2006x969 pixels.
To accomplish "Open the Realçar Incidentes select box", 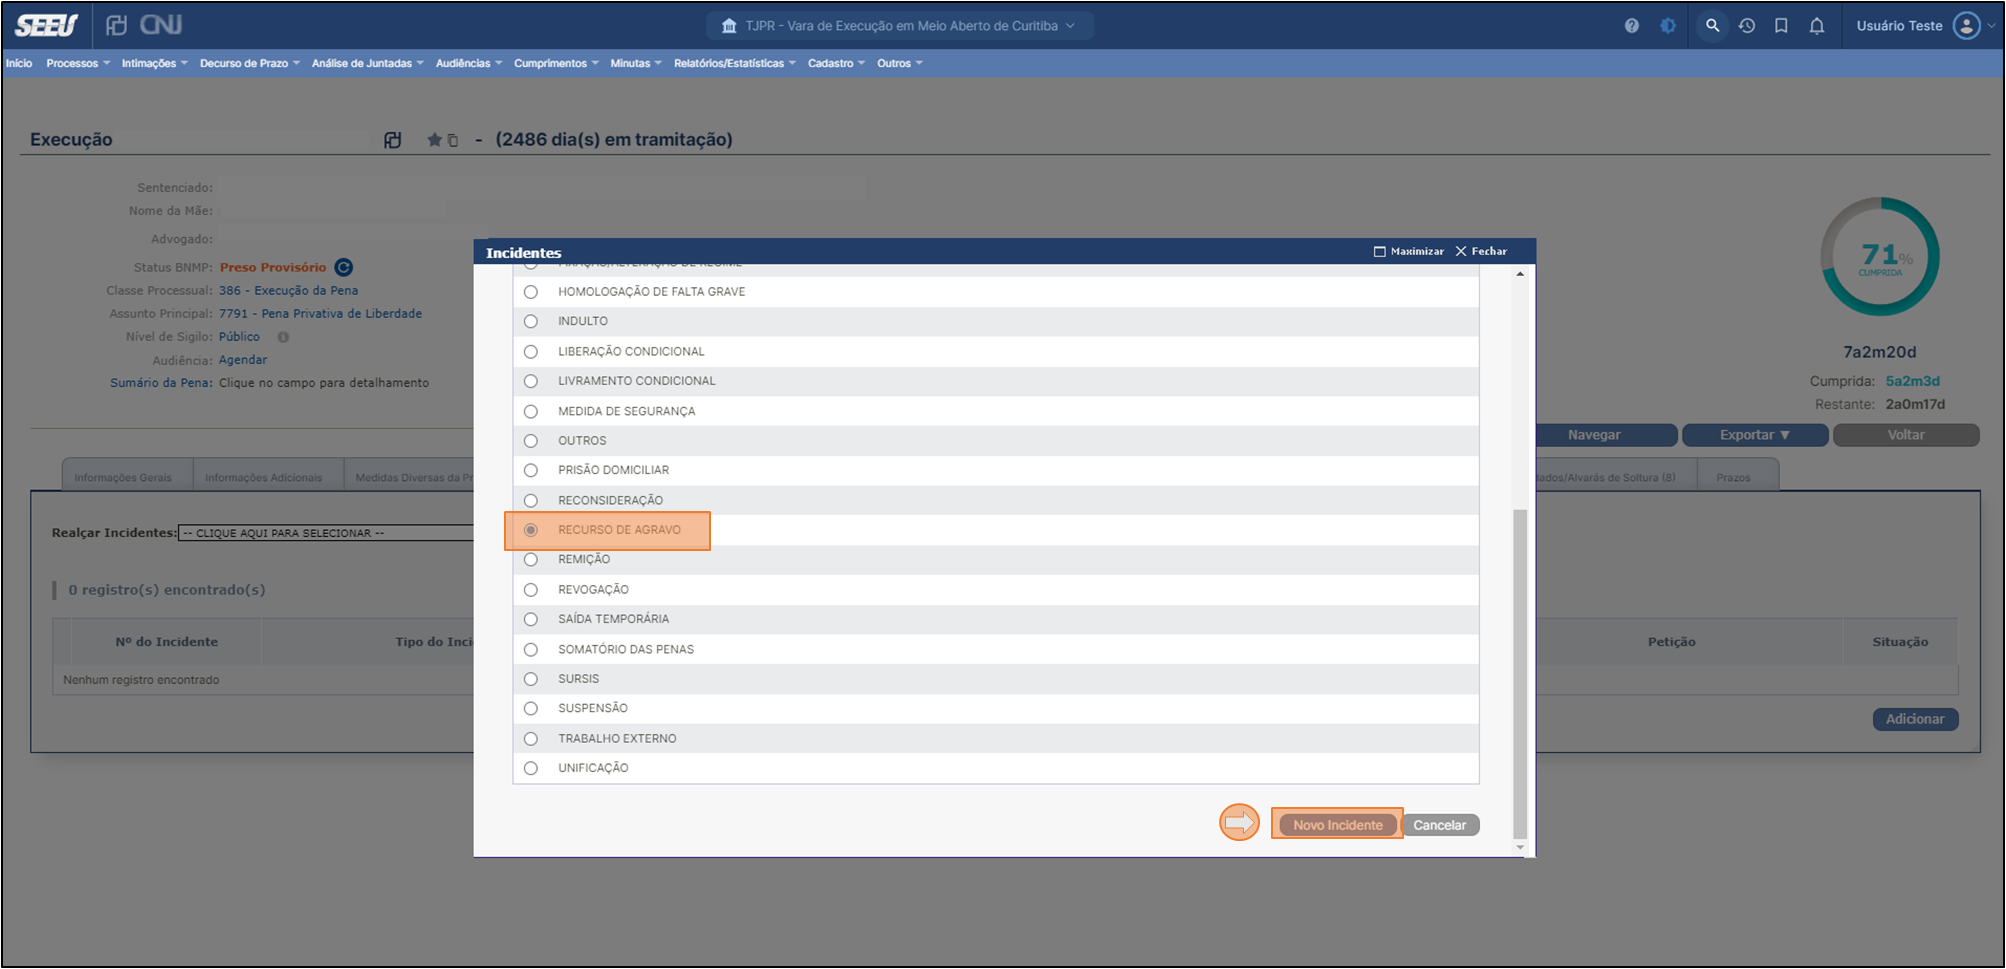I will (x=326, y=533).
